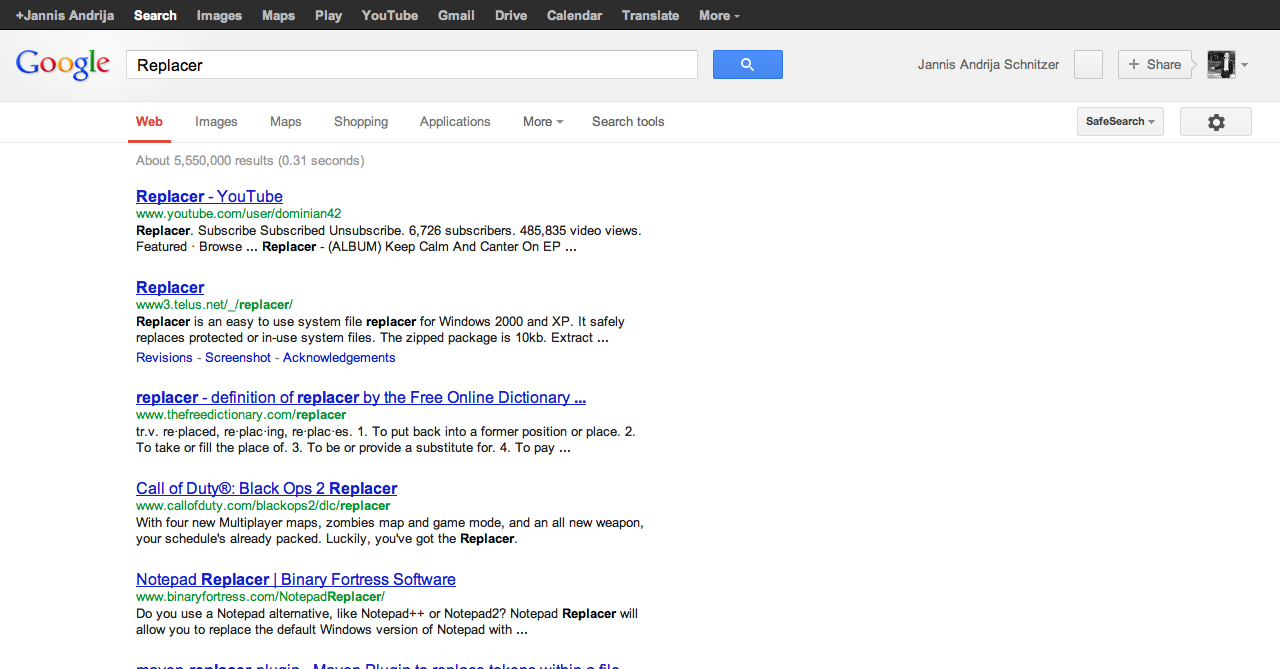The width and height of the screenshot is (1280, 669).
Task: Click the Screenshot sitelink
Action: (238, 358)
